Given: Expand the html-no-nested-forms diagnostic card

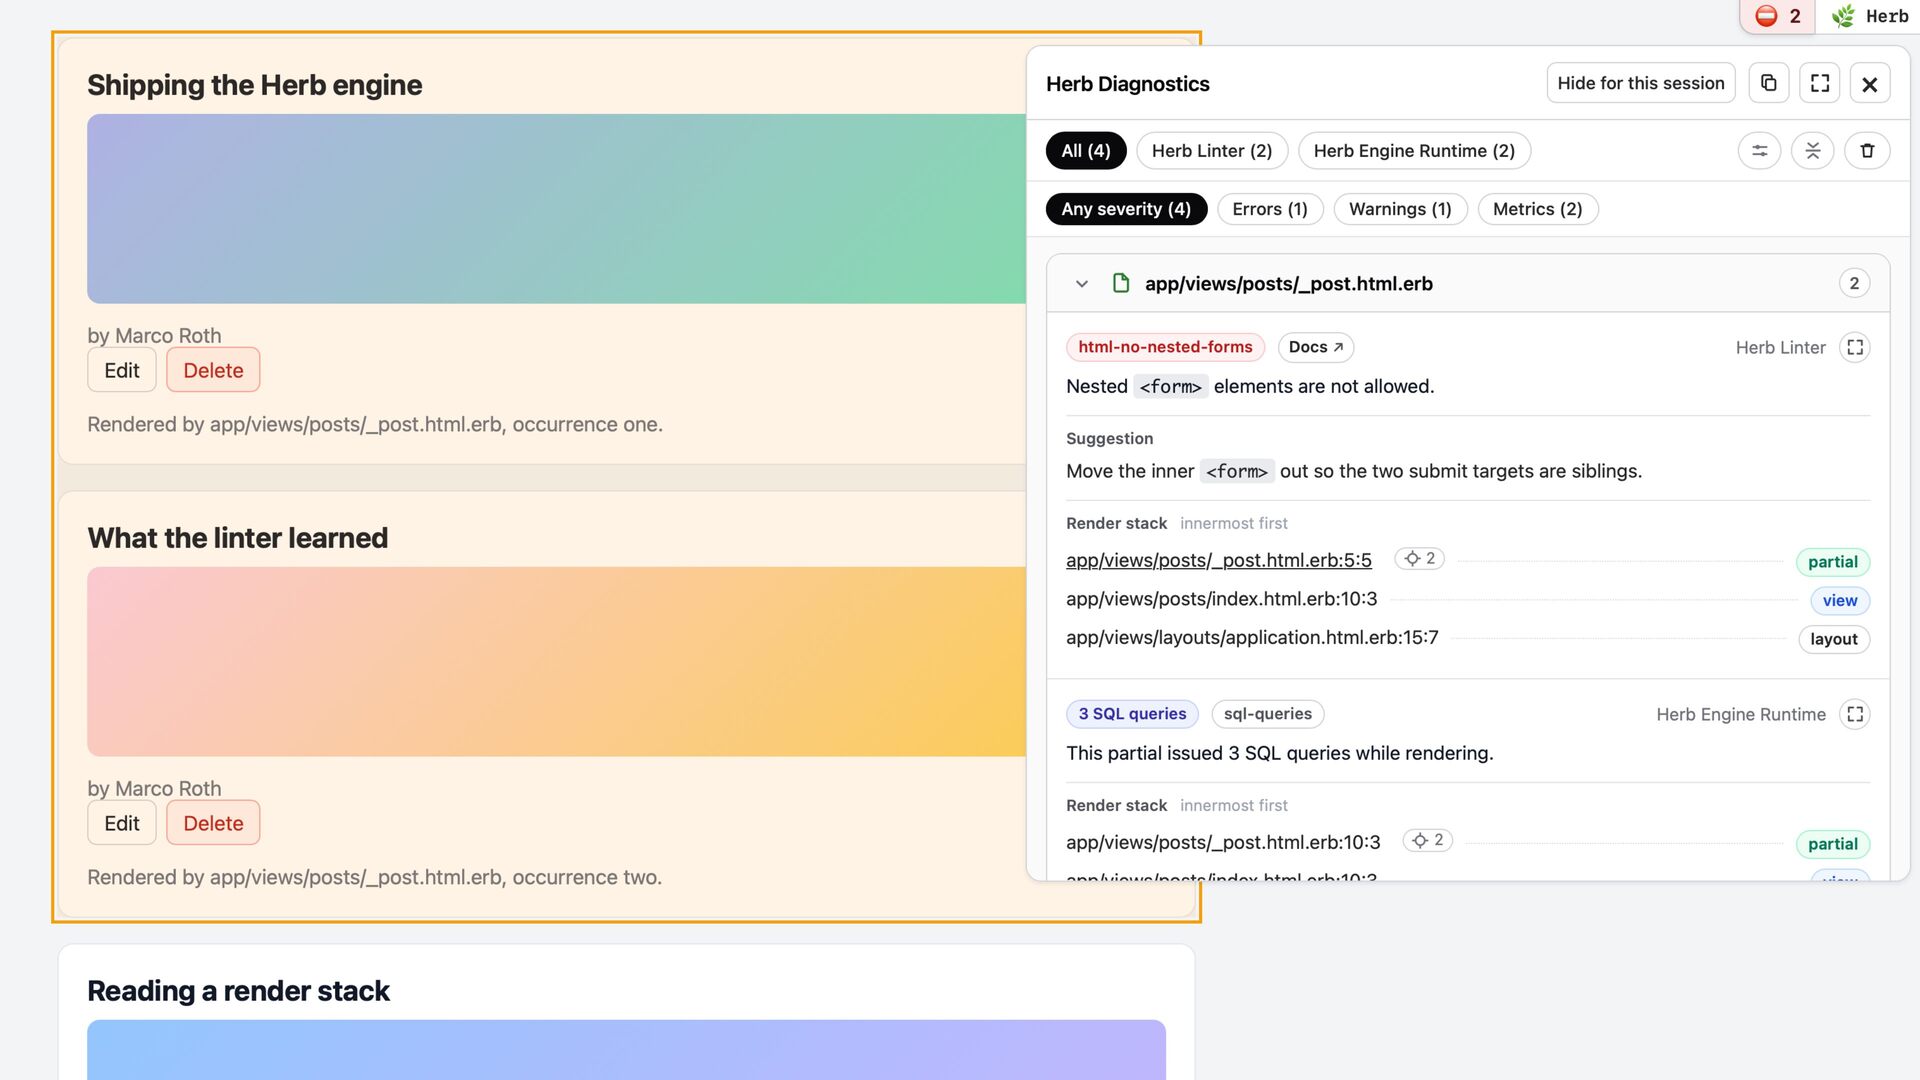Looking at the screenshot, I should click(x=1855, y=347).
